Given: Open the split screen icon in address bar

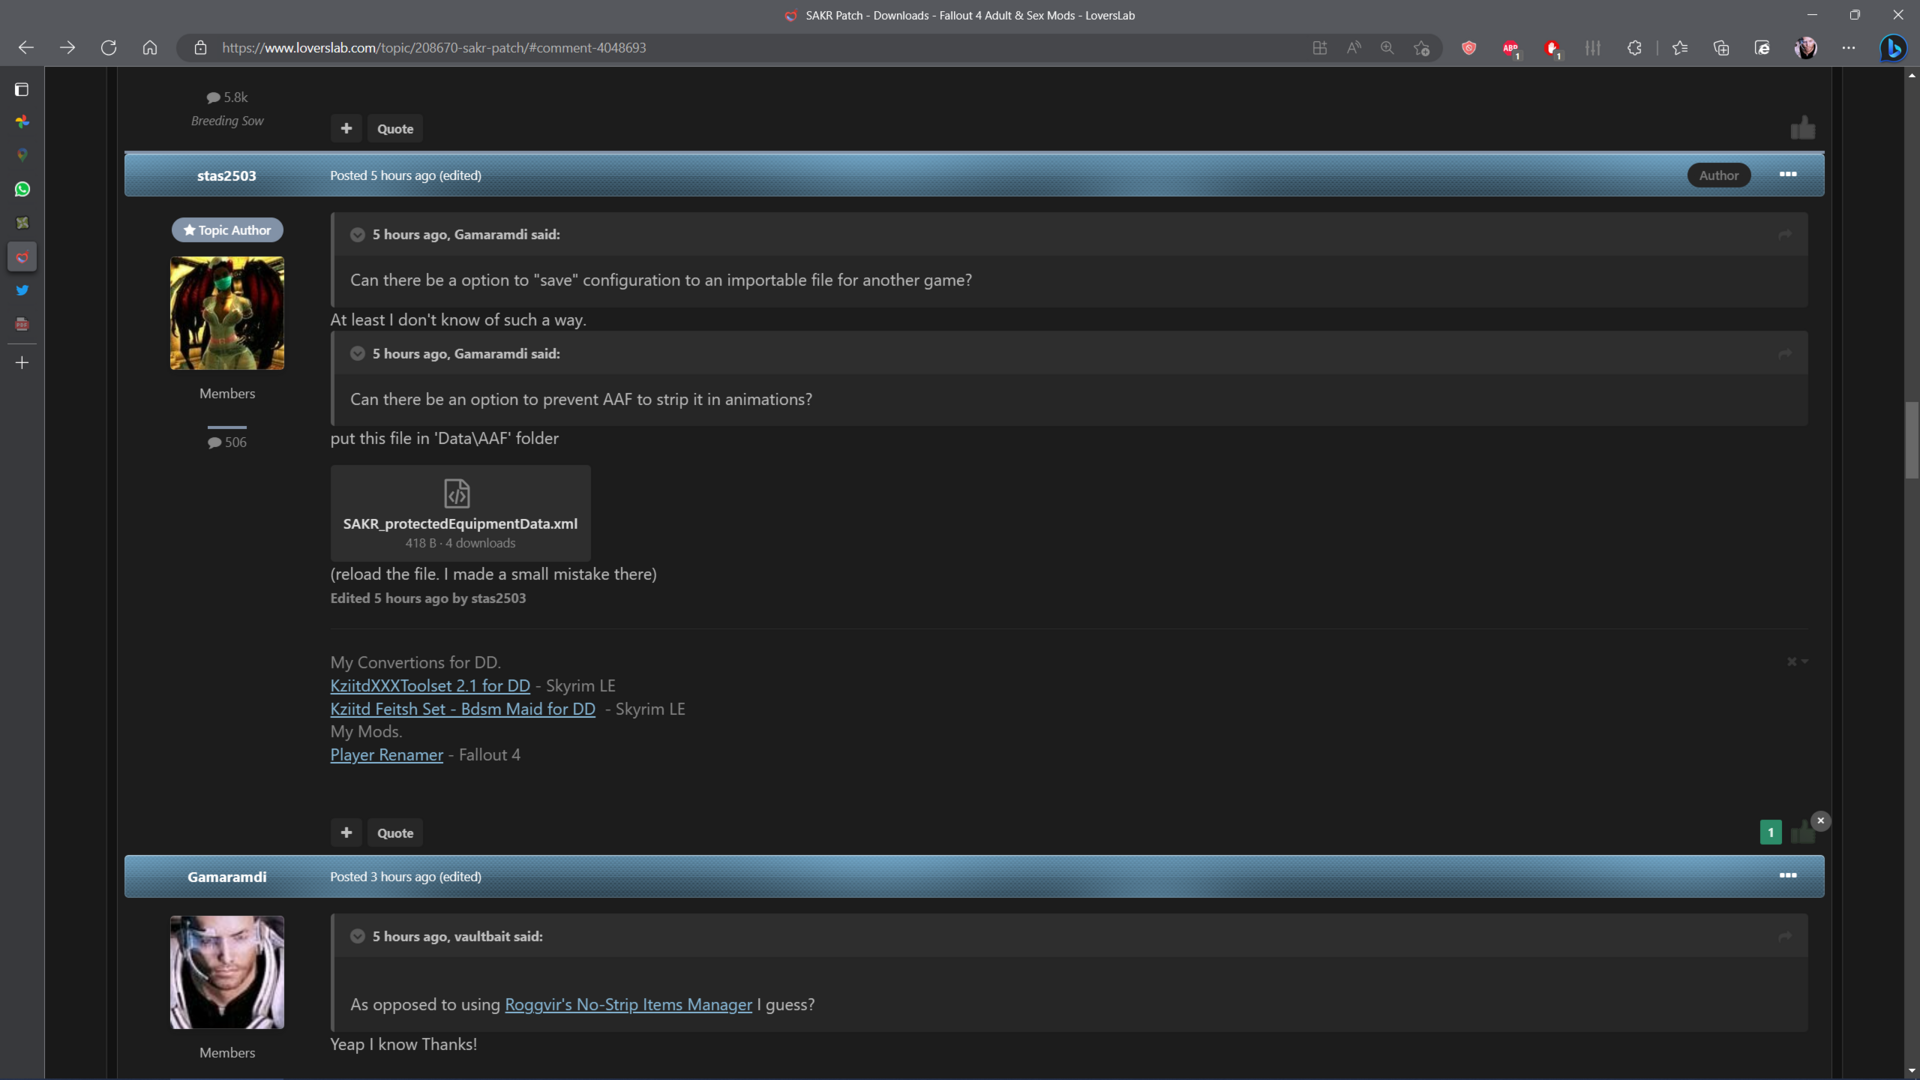Looking at the screenshot, I should tap(1320, 47).
